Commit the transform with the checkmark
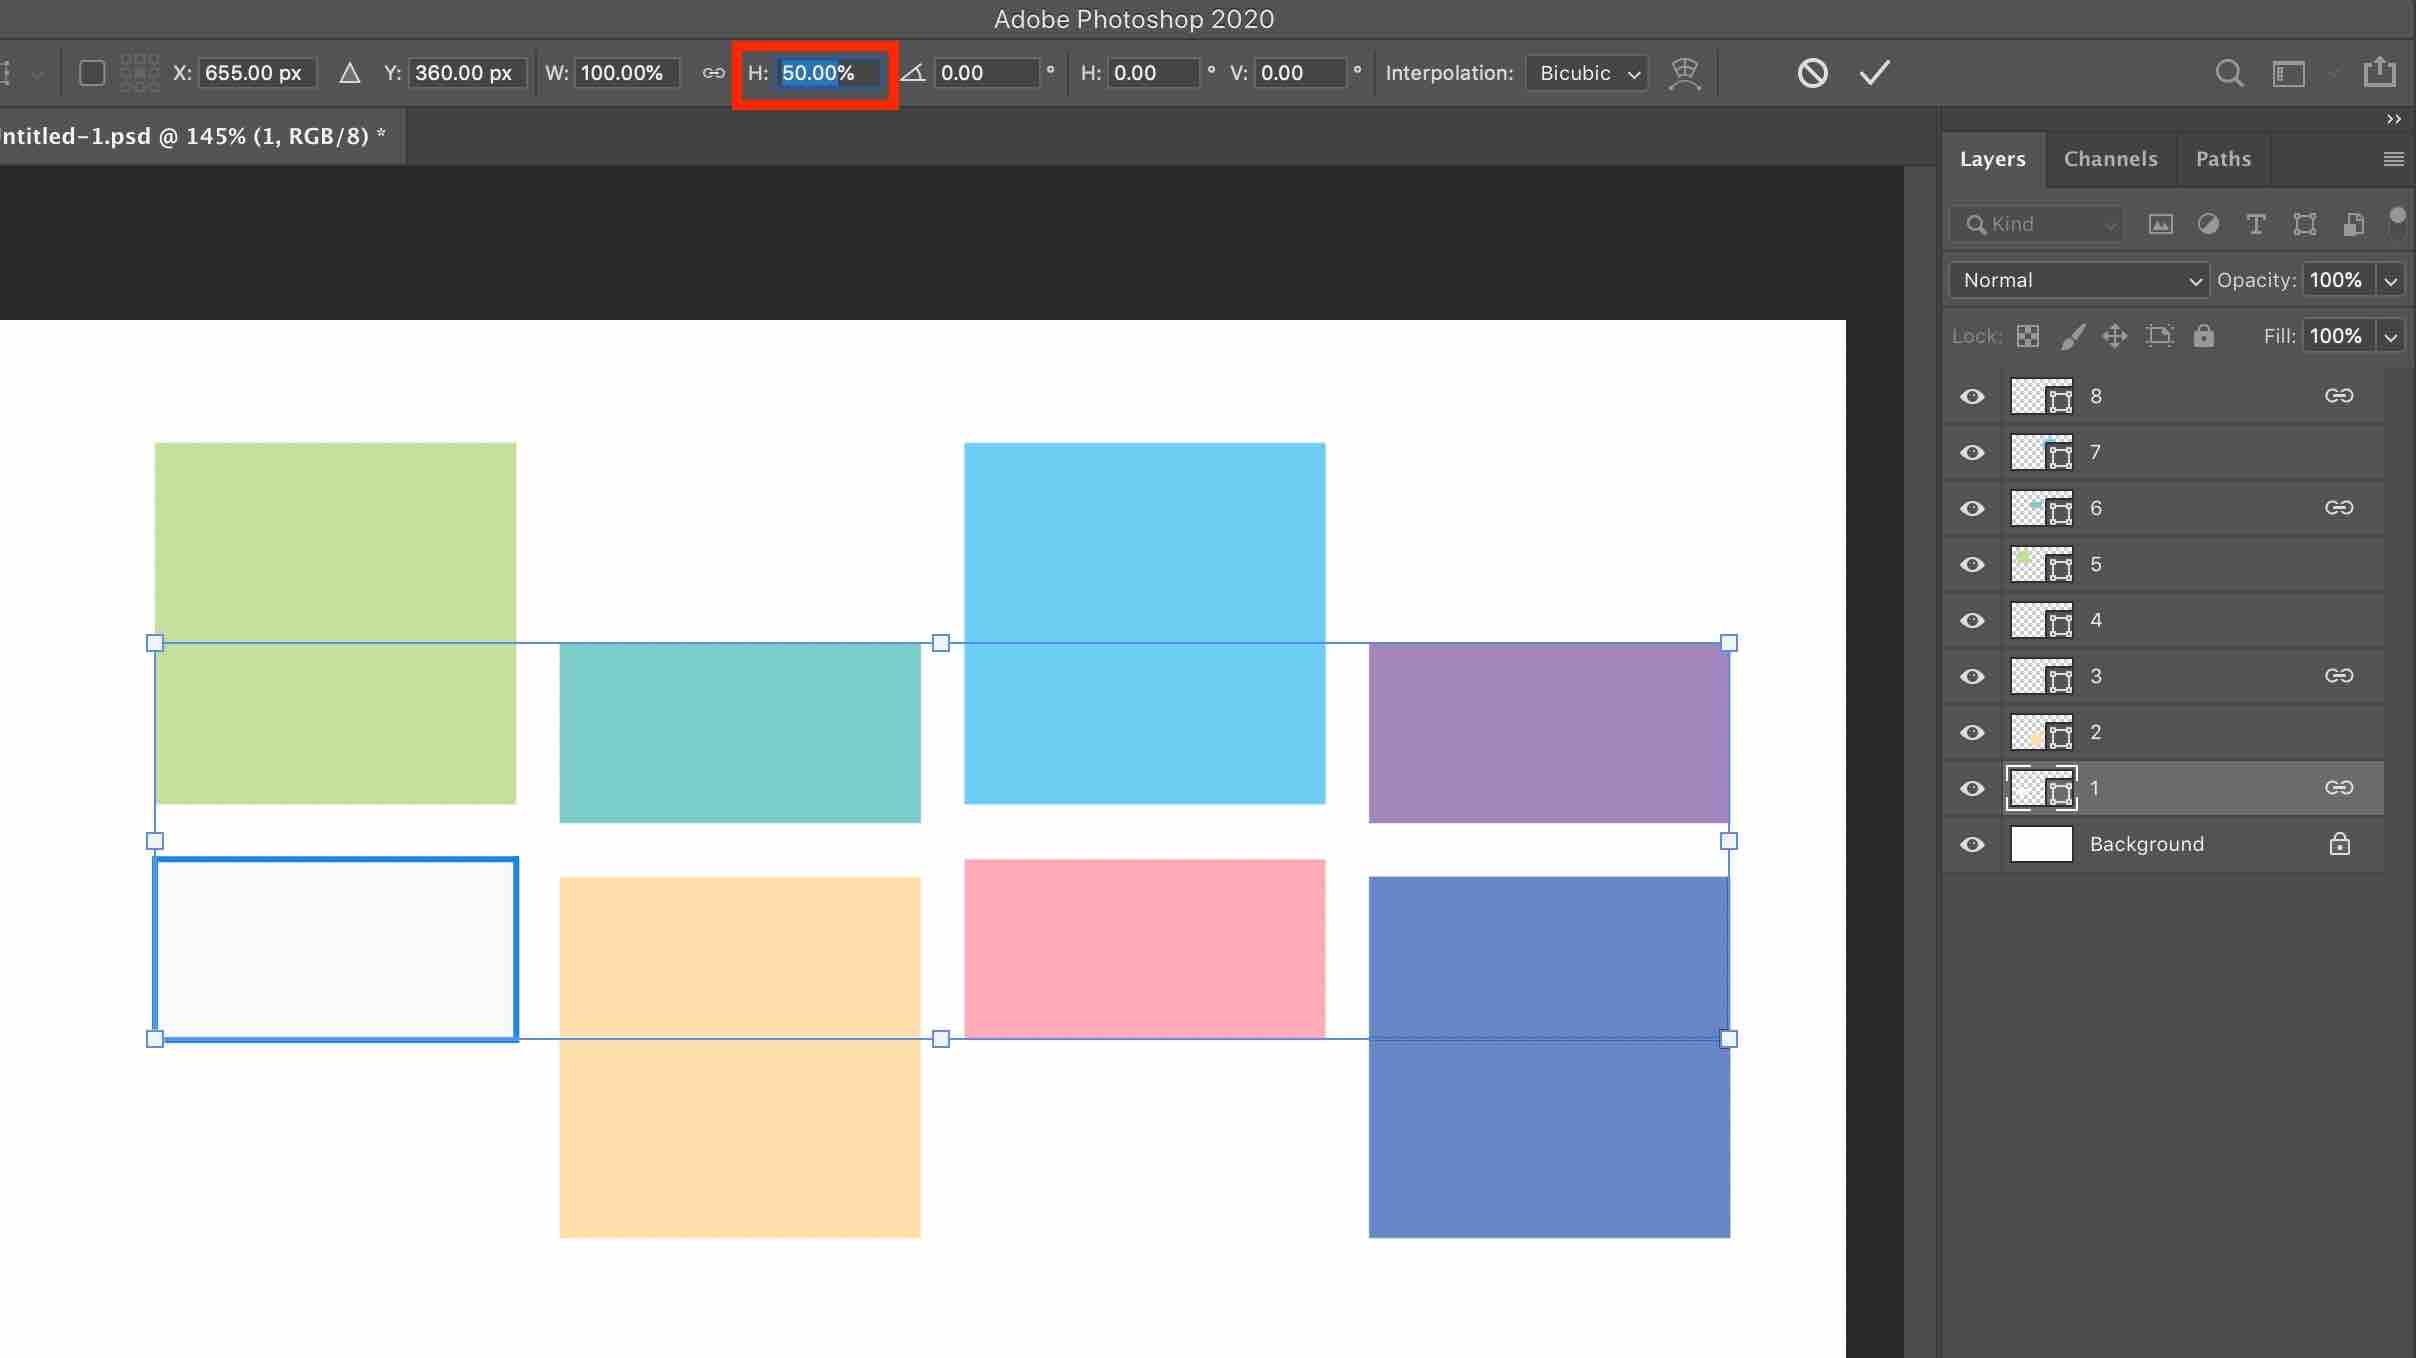The width and height of the screenshot is (2416, 1358). tap(1874, 73)
